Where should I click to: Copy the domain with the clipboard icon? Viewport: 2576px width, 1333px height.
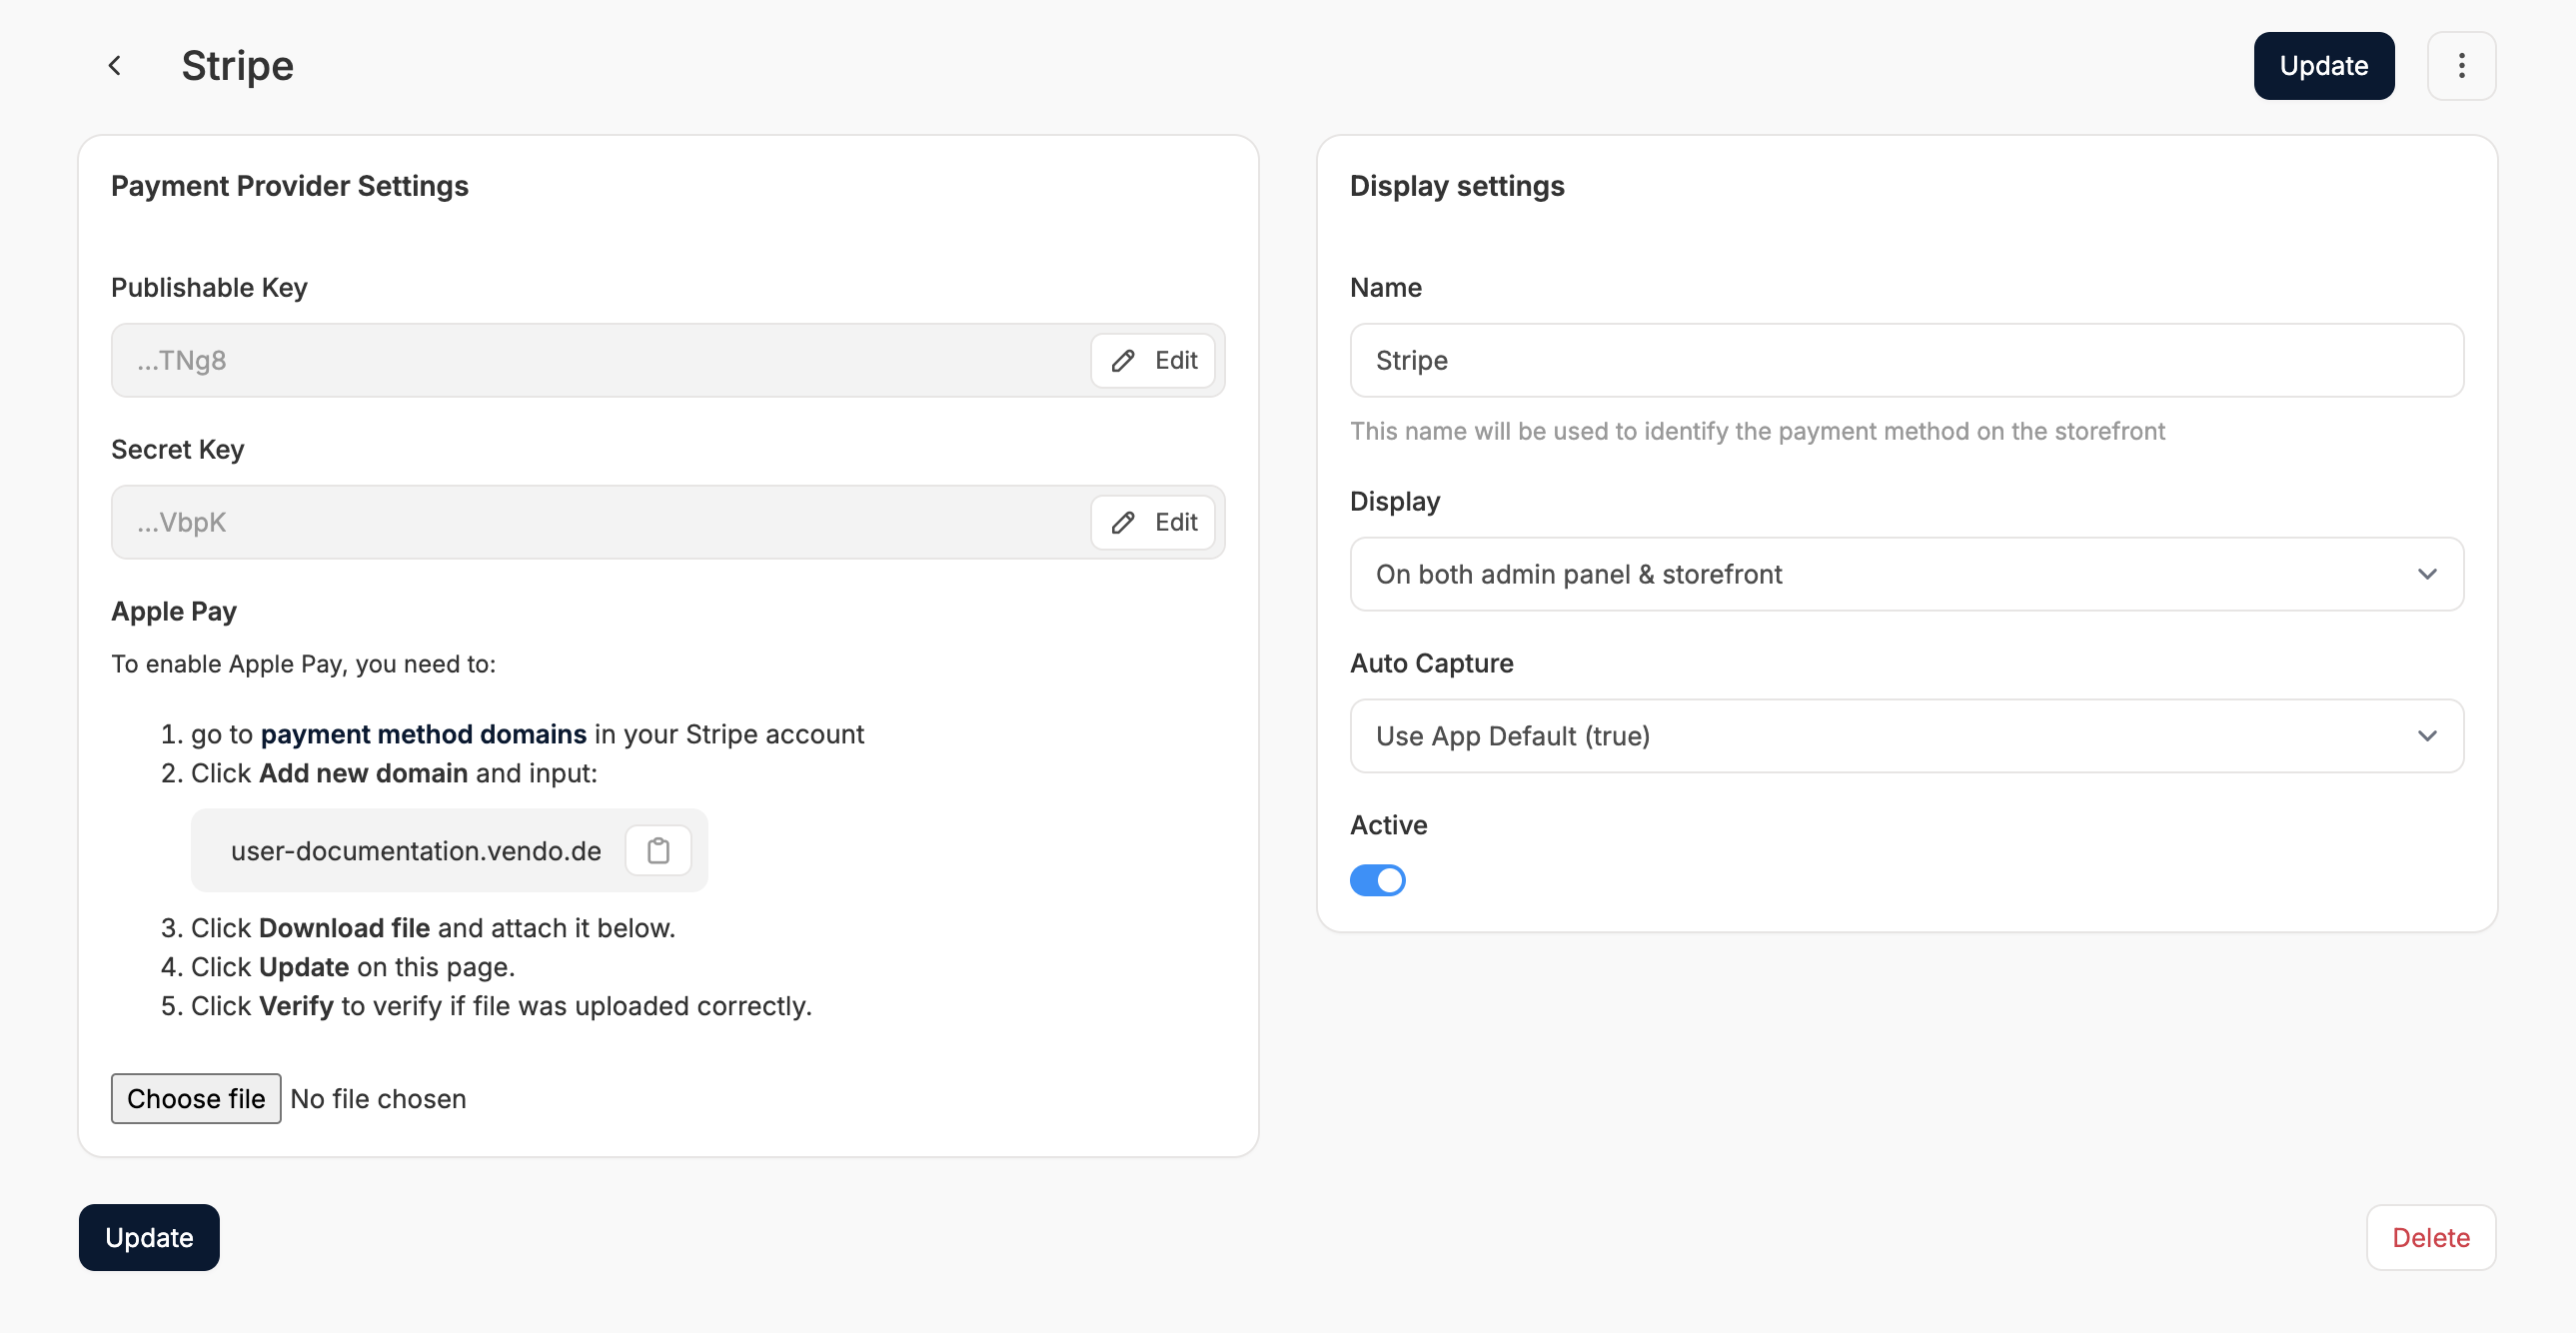point(658,851)
